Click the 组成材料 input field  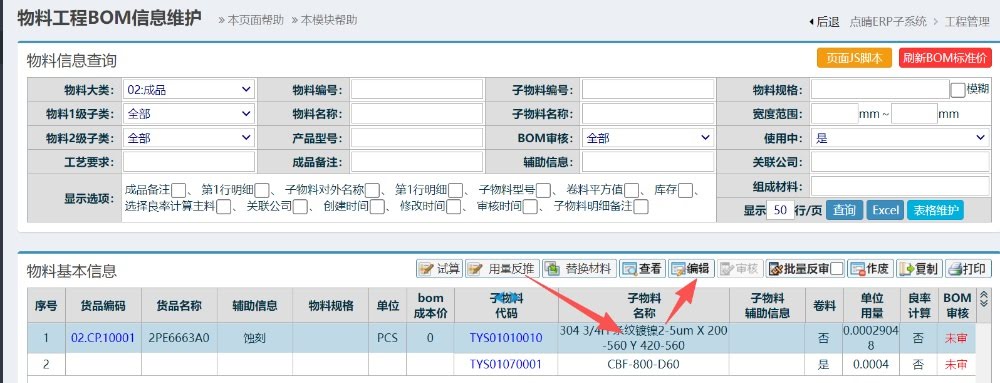pos(900,187)
